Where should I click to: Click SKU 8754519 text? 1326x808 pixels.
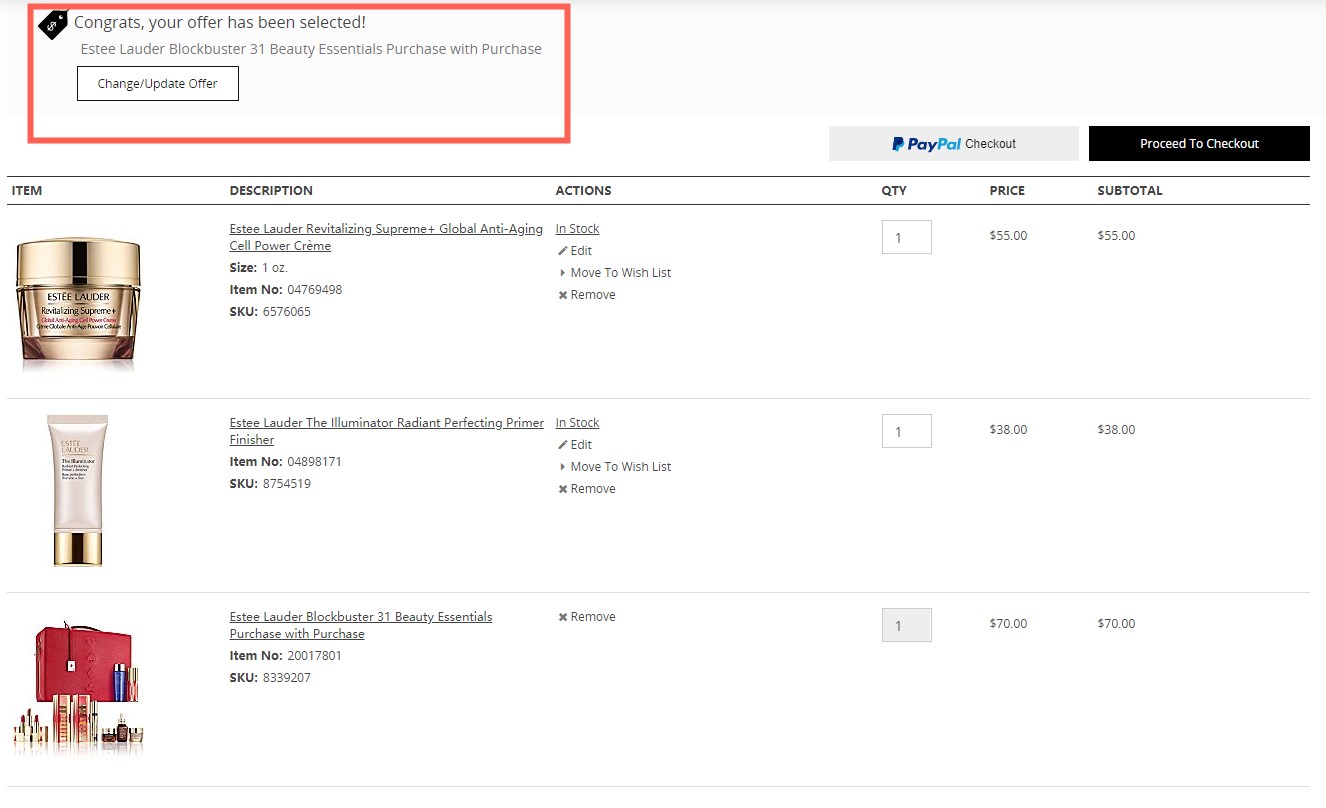click(270, 484)
